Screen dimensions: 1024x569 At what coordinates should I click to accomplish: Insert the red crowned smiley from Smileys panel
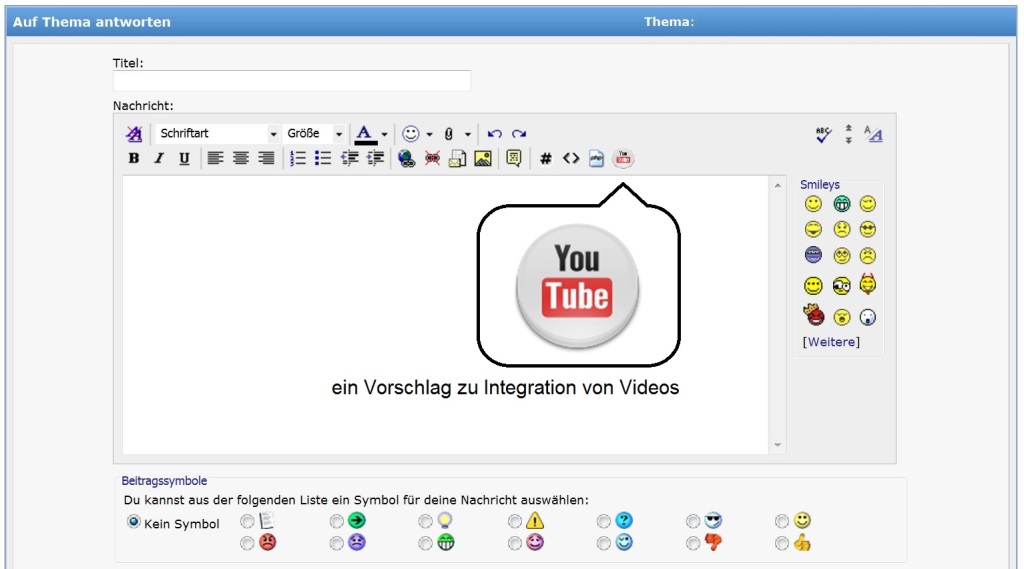[814, 316]
